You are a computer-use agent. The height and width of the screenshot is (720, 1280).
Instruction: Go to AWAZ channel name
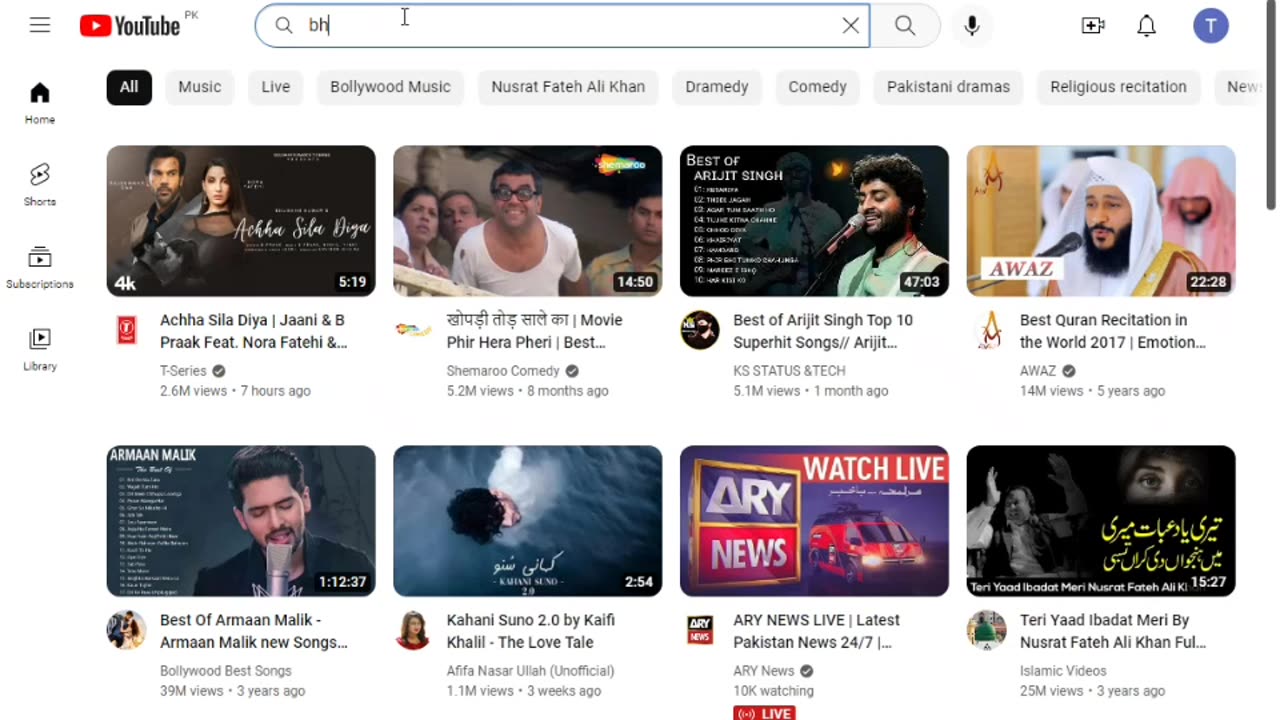pyautogui.click(x=1038, y=371)
